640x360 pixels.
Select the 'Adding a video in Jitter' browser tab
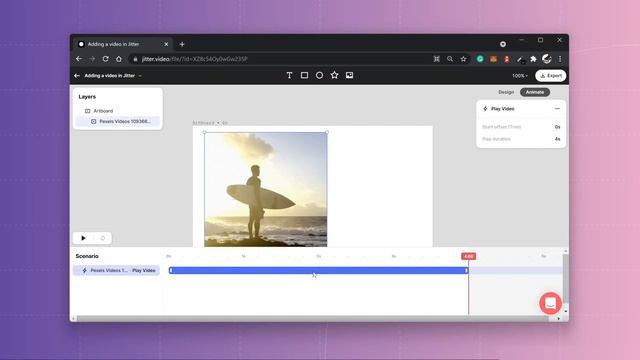click(123, 44)
